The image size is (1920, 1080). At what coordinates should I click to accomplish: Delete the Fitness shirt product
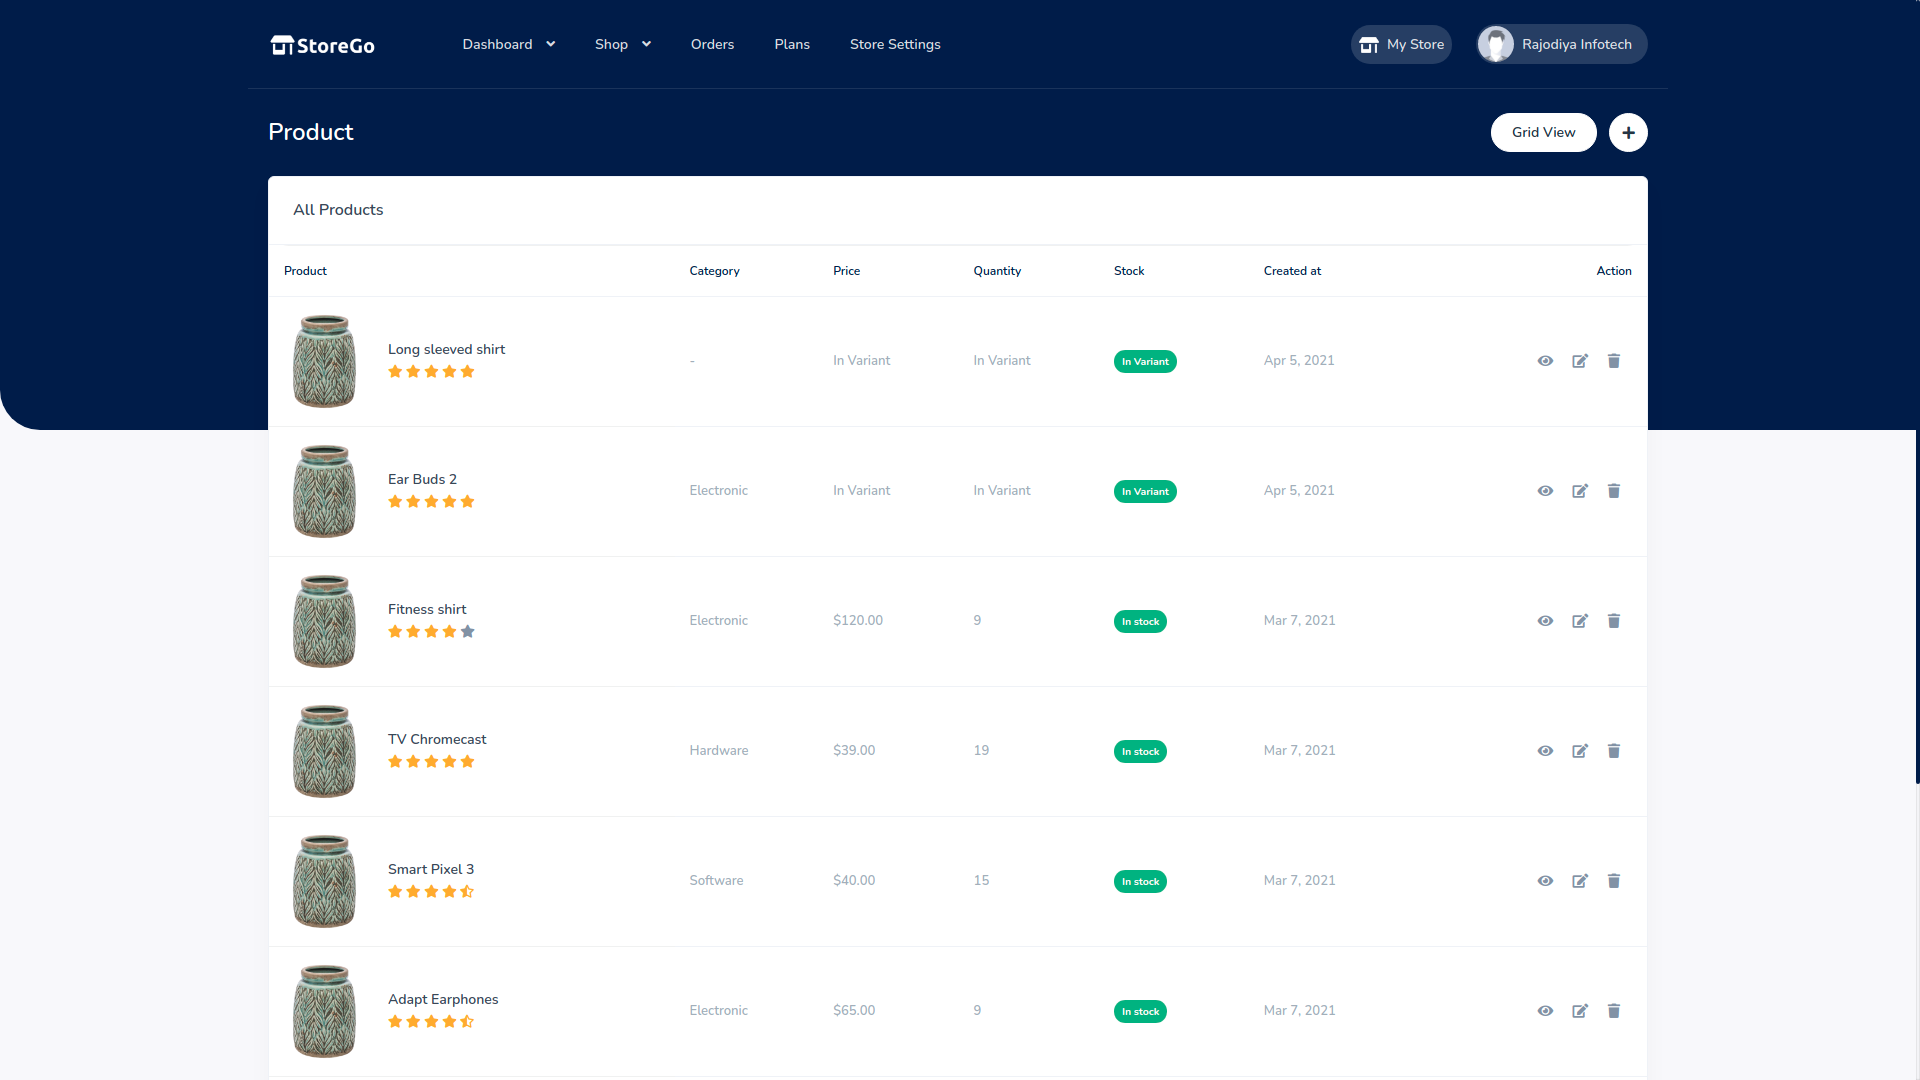pyautogui.click(x=1614, y=621)
